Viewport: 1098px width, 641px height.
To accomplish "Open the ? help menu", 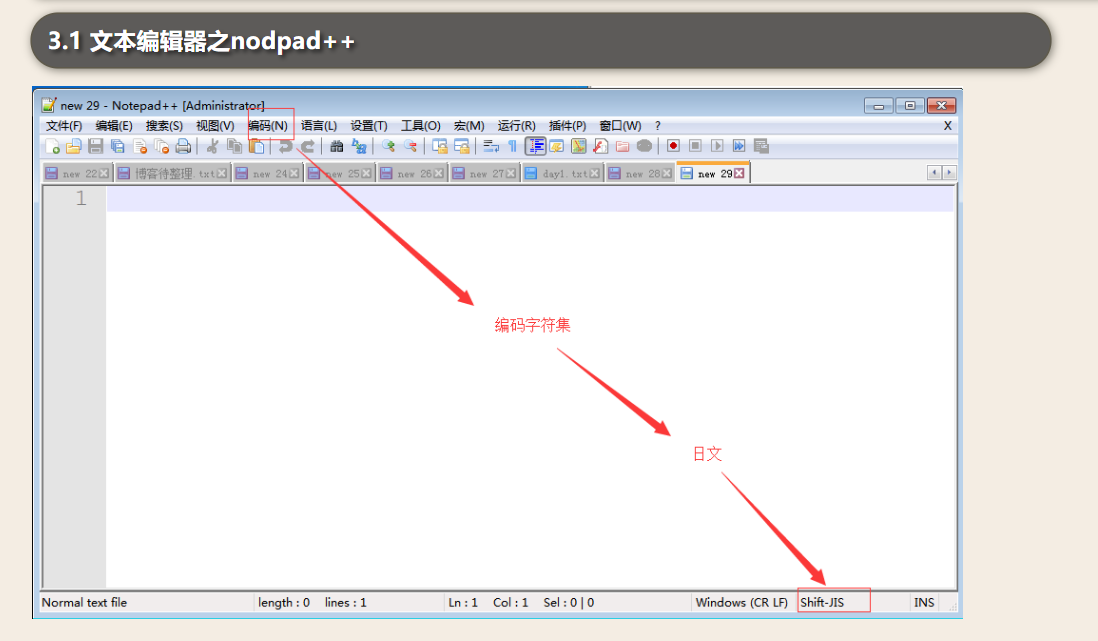I will tap(658, 125).
